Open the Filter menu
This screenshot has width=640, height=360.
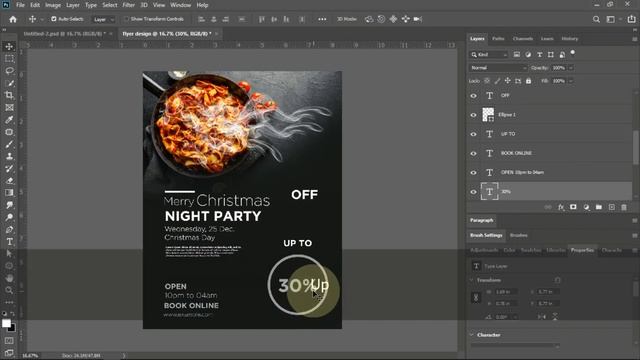pyautogui.click(x=129, y=5)
